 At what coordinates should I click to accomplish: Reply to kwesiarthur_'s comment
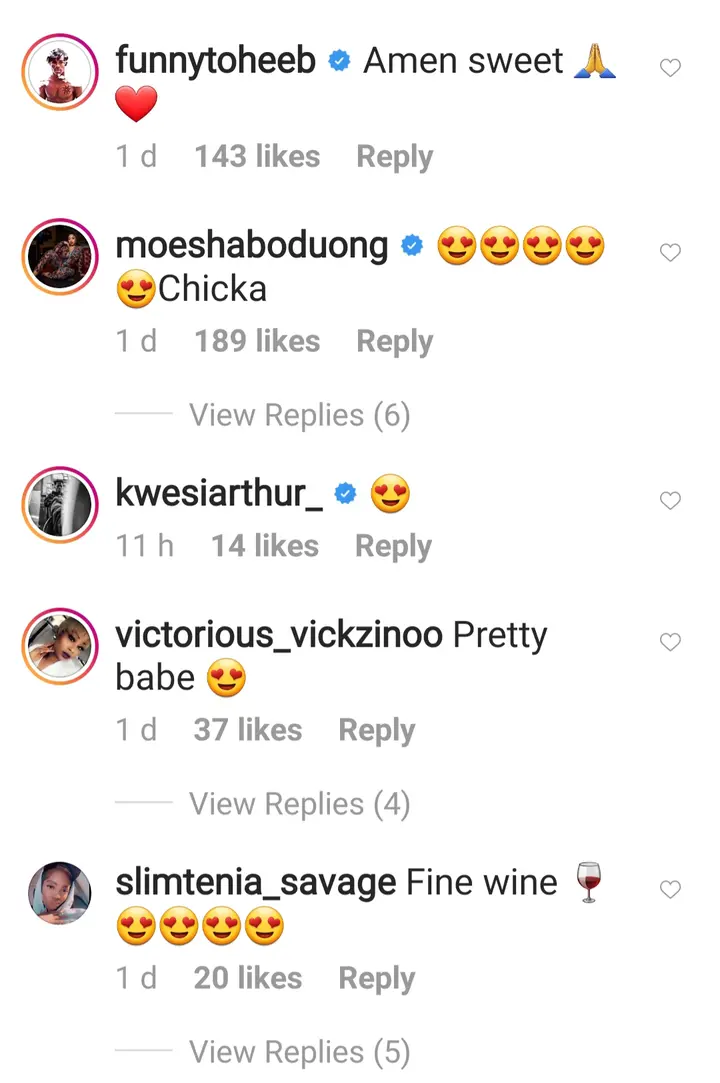coord(393,546)
